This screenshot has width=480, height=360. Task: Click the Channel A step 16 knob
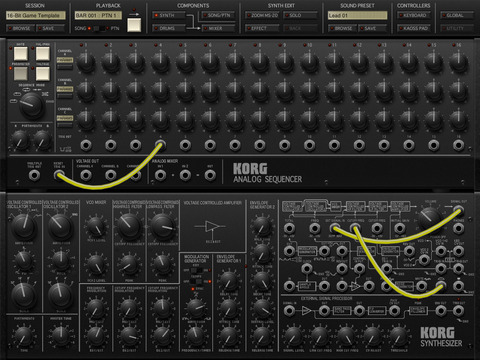point(458,63)
